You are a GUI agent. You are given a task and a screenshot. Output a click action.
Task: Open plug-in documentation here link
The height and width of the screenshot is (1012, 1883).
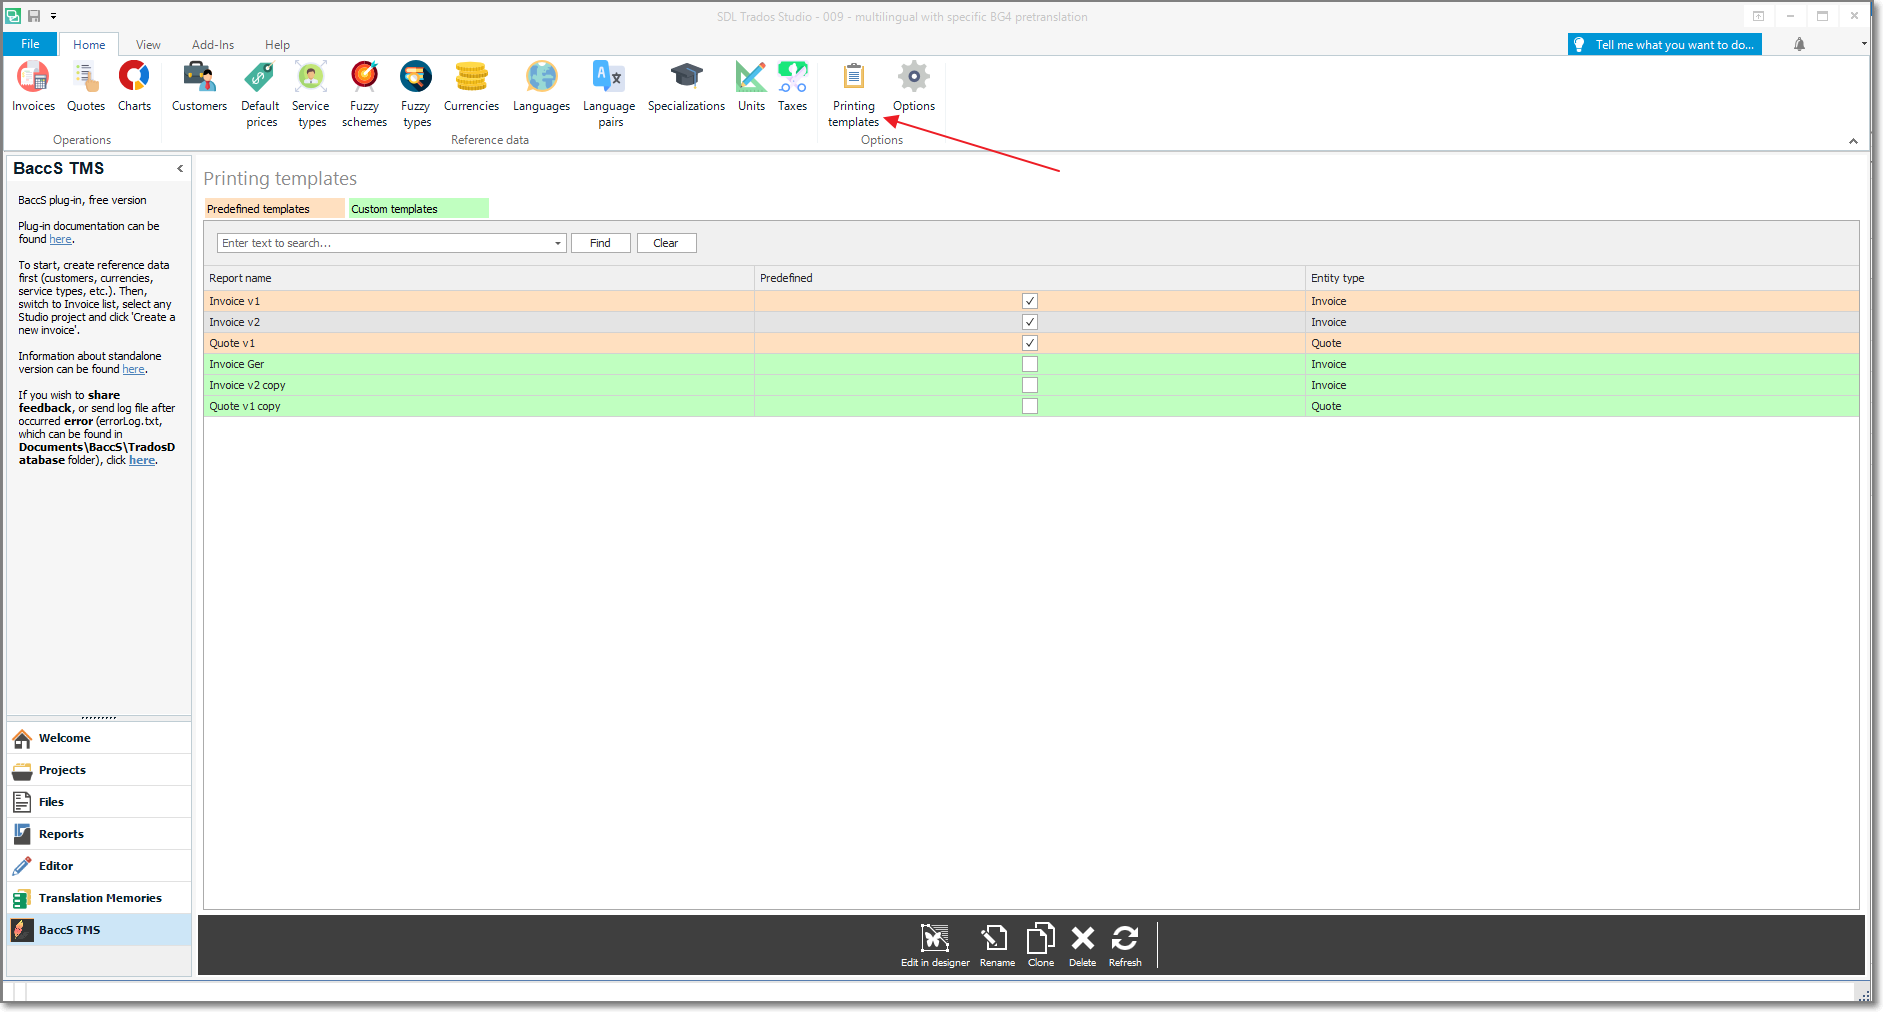(61, 239)
